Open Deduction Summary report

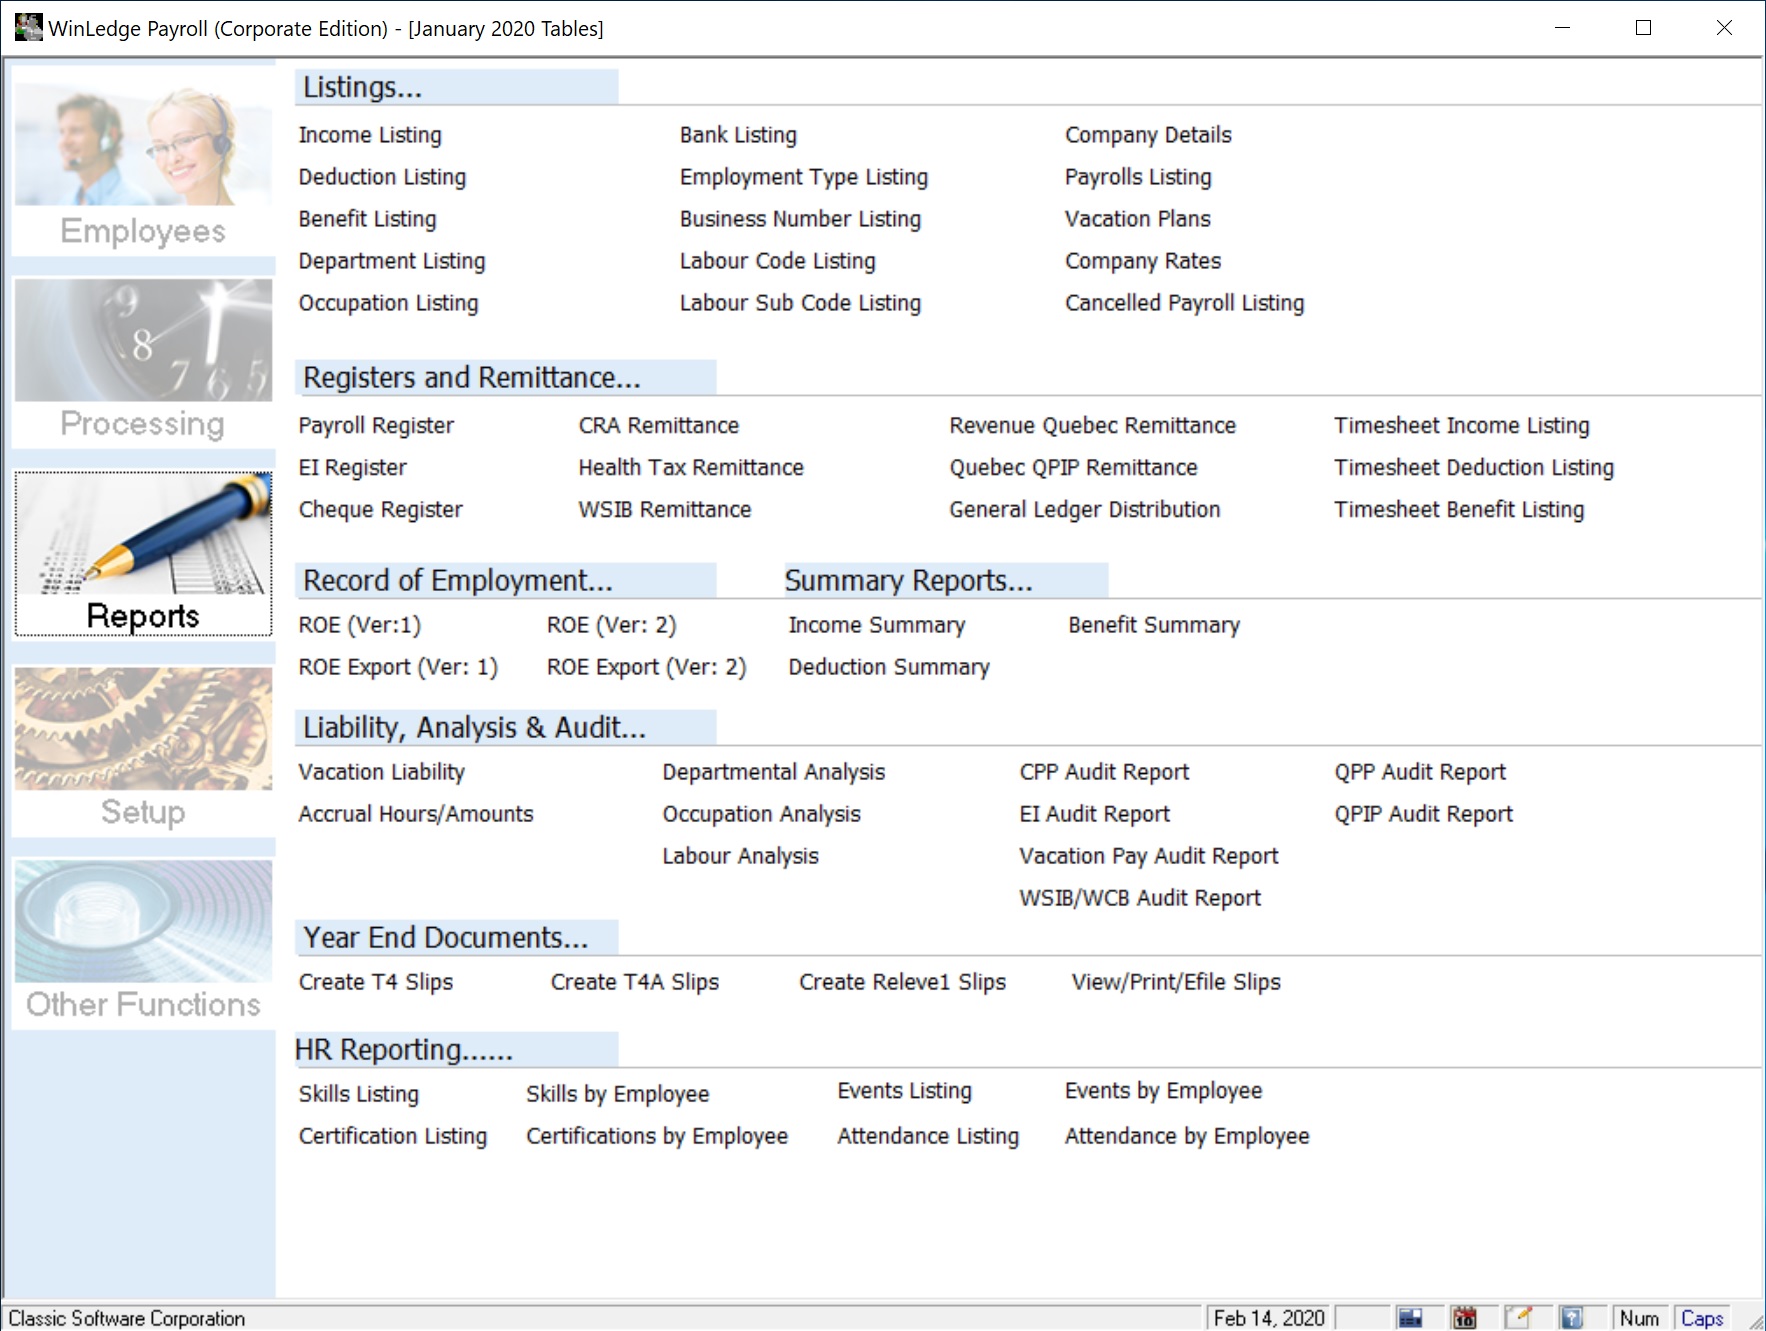[x=888, y=667]
